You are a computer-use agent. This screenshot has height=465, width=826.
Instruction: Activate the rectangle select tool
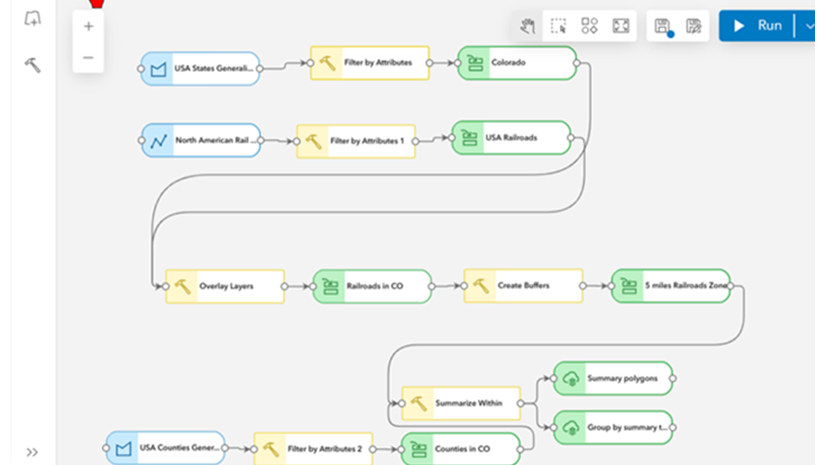(558, 26)
